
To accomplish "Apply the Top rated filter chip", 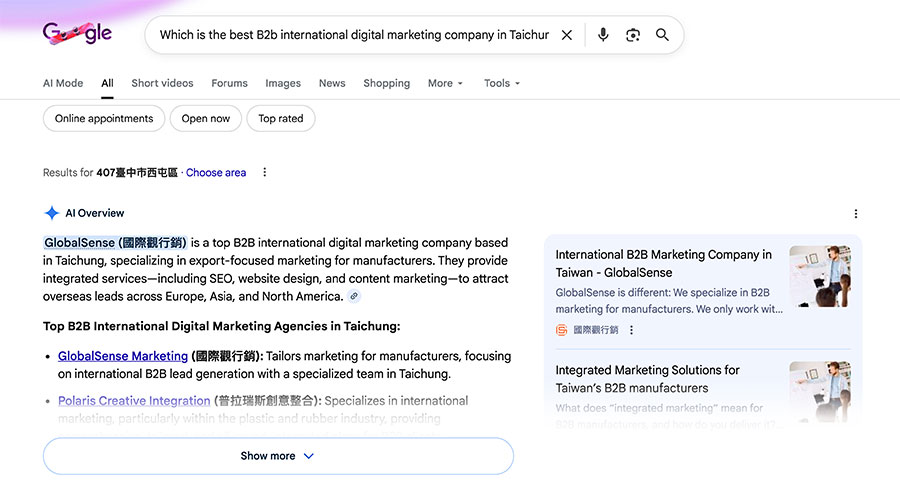I will (x=281, y=118).
